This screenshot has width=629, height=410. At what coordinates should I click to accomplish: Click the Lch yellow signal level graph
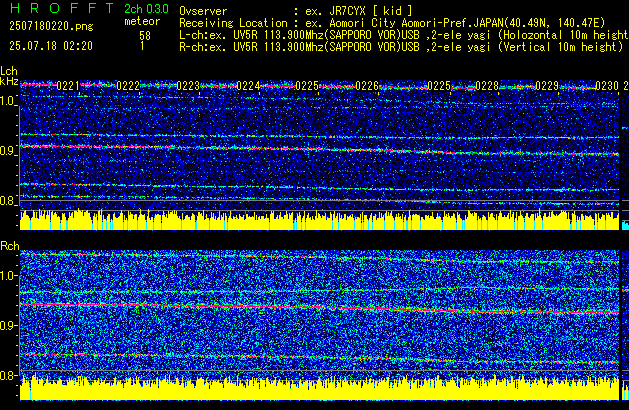319,220
